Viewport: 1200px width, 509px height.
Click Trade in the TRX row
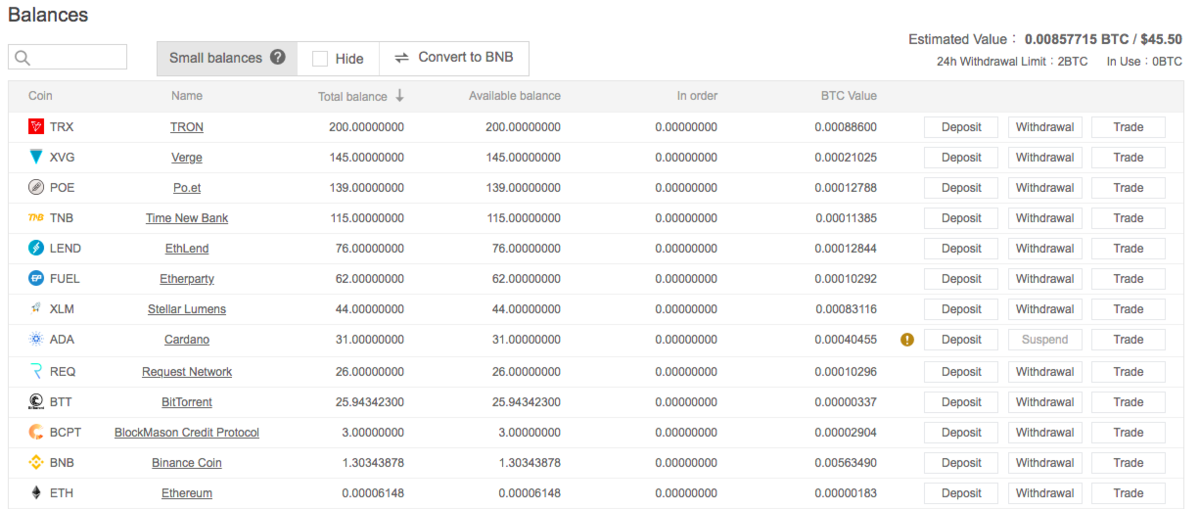pos(1128,127)
